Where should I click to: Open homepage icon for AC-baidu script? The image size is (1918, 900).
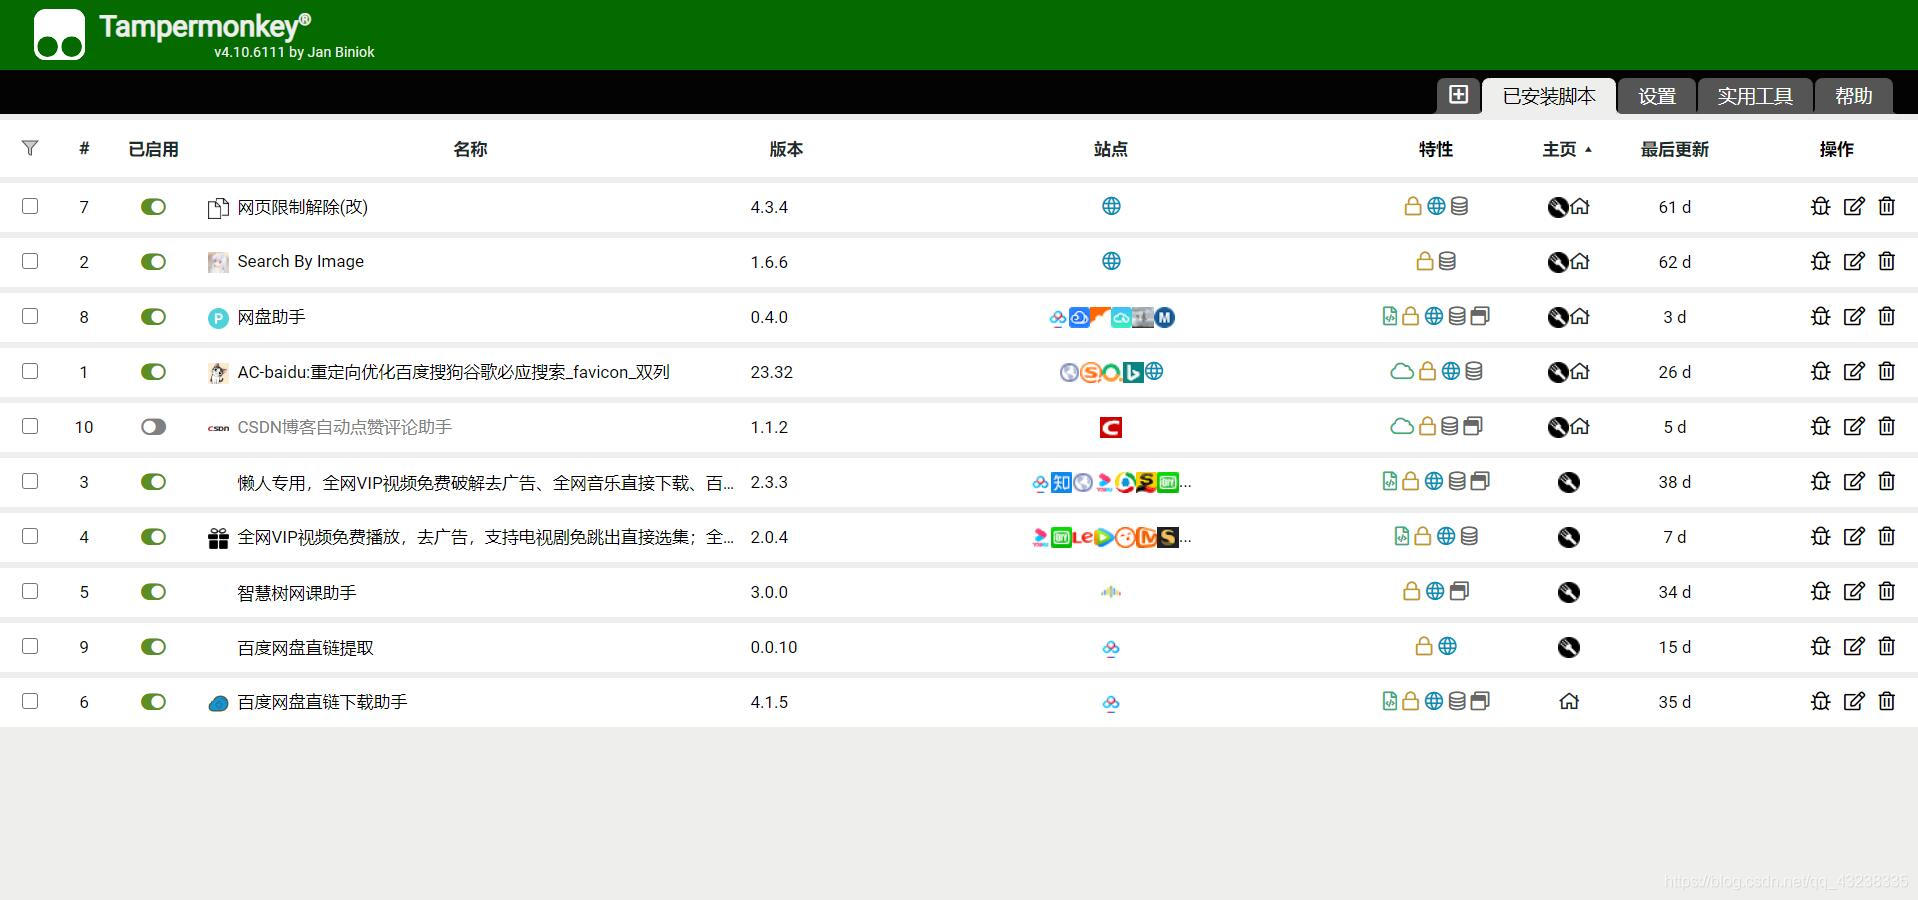pyautogui.click(x=1580, y=372)
